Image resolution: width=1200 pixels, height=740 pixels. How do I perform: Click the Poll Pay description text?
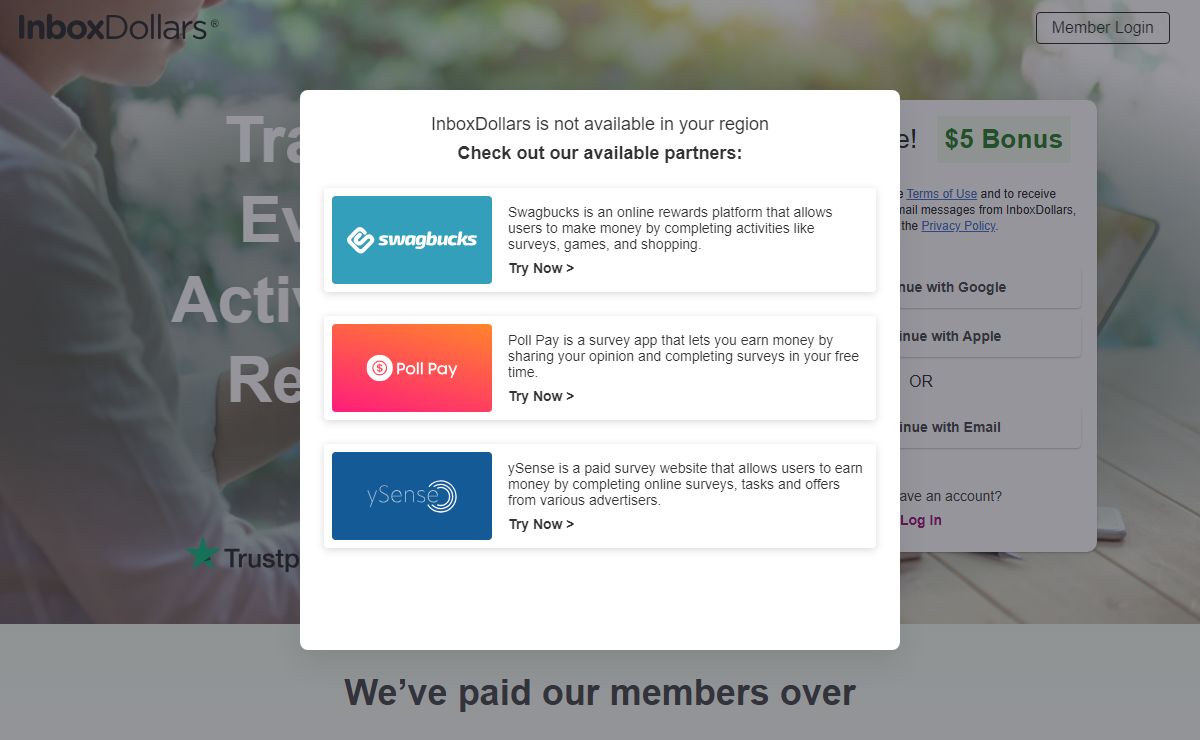(x=683, y=356)
